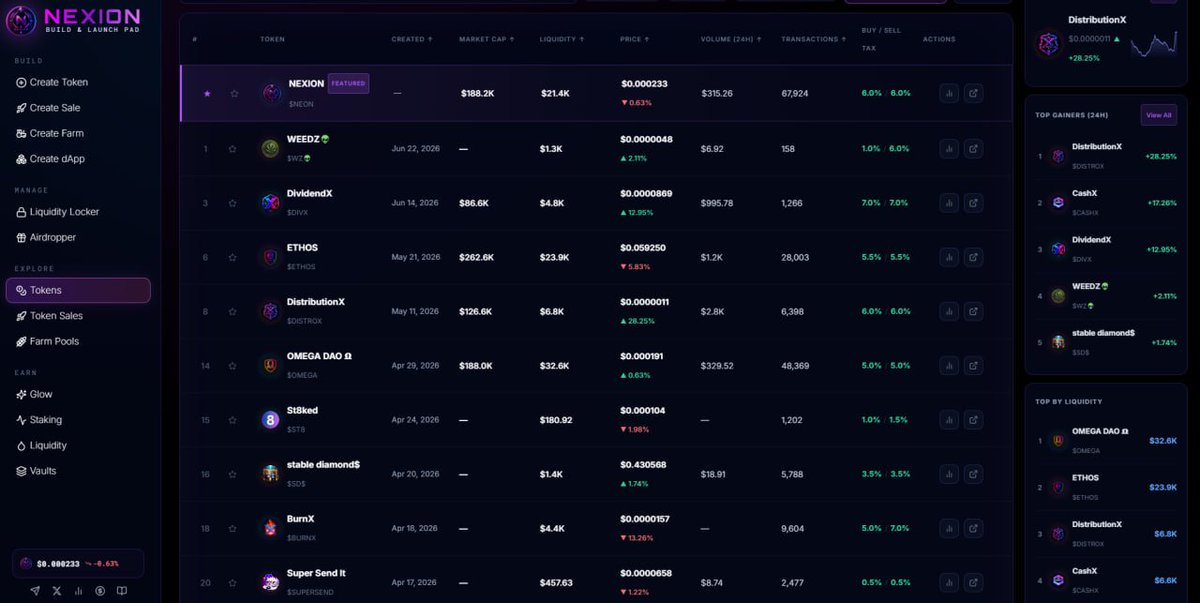Click the FEATURED badge next to NEXION
1200x603 pixels.
[x=348, y=84]
